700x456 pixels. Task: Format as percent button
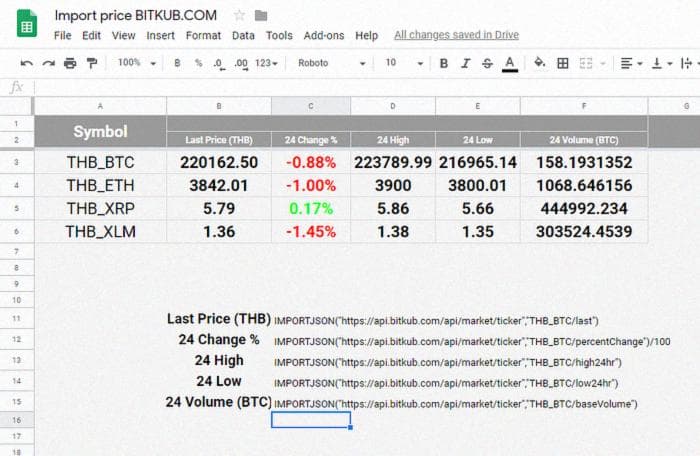point(199,63)
